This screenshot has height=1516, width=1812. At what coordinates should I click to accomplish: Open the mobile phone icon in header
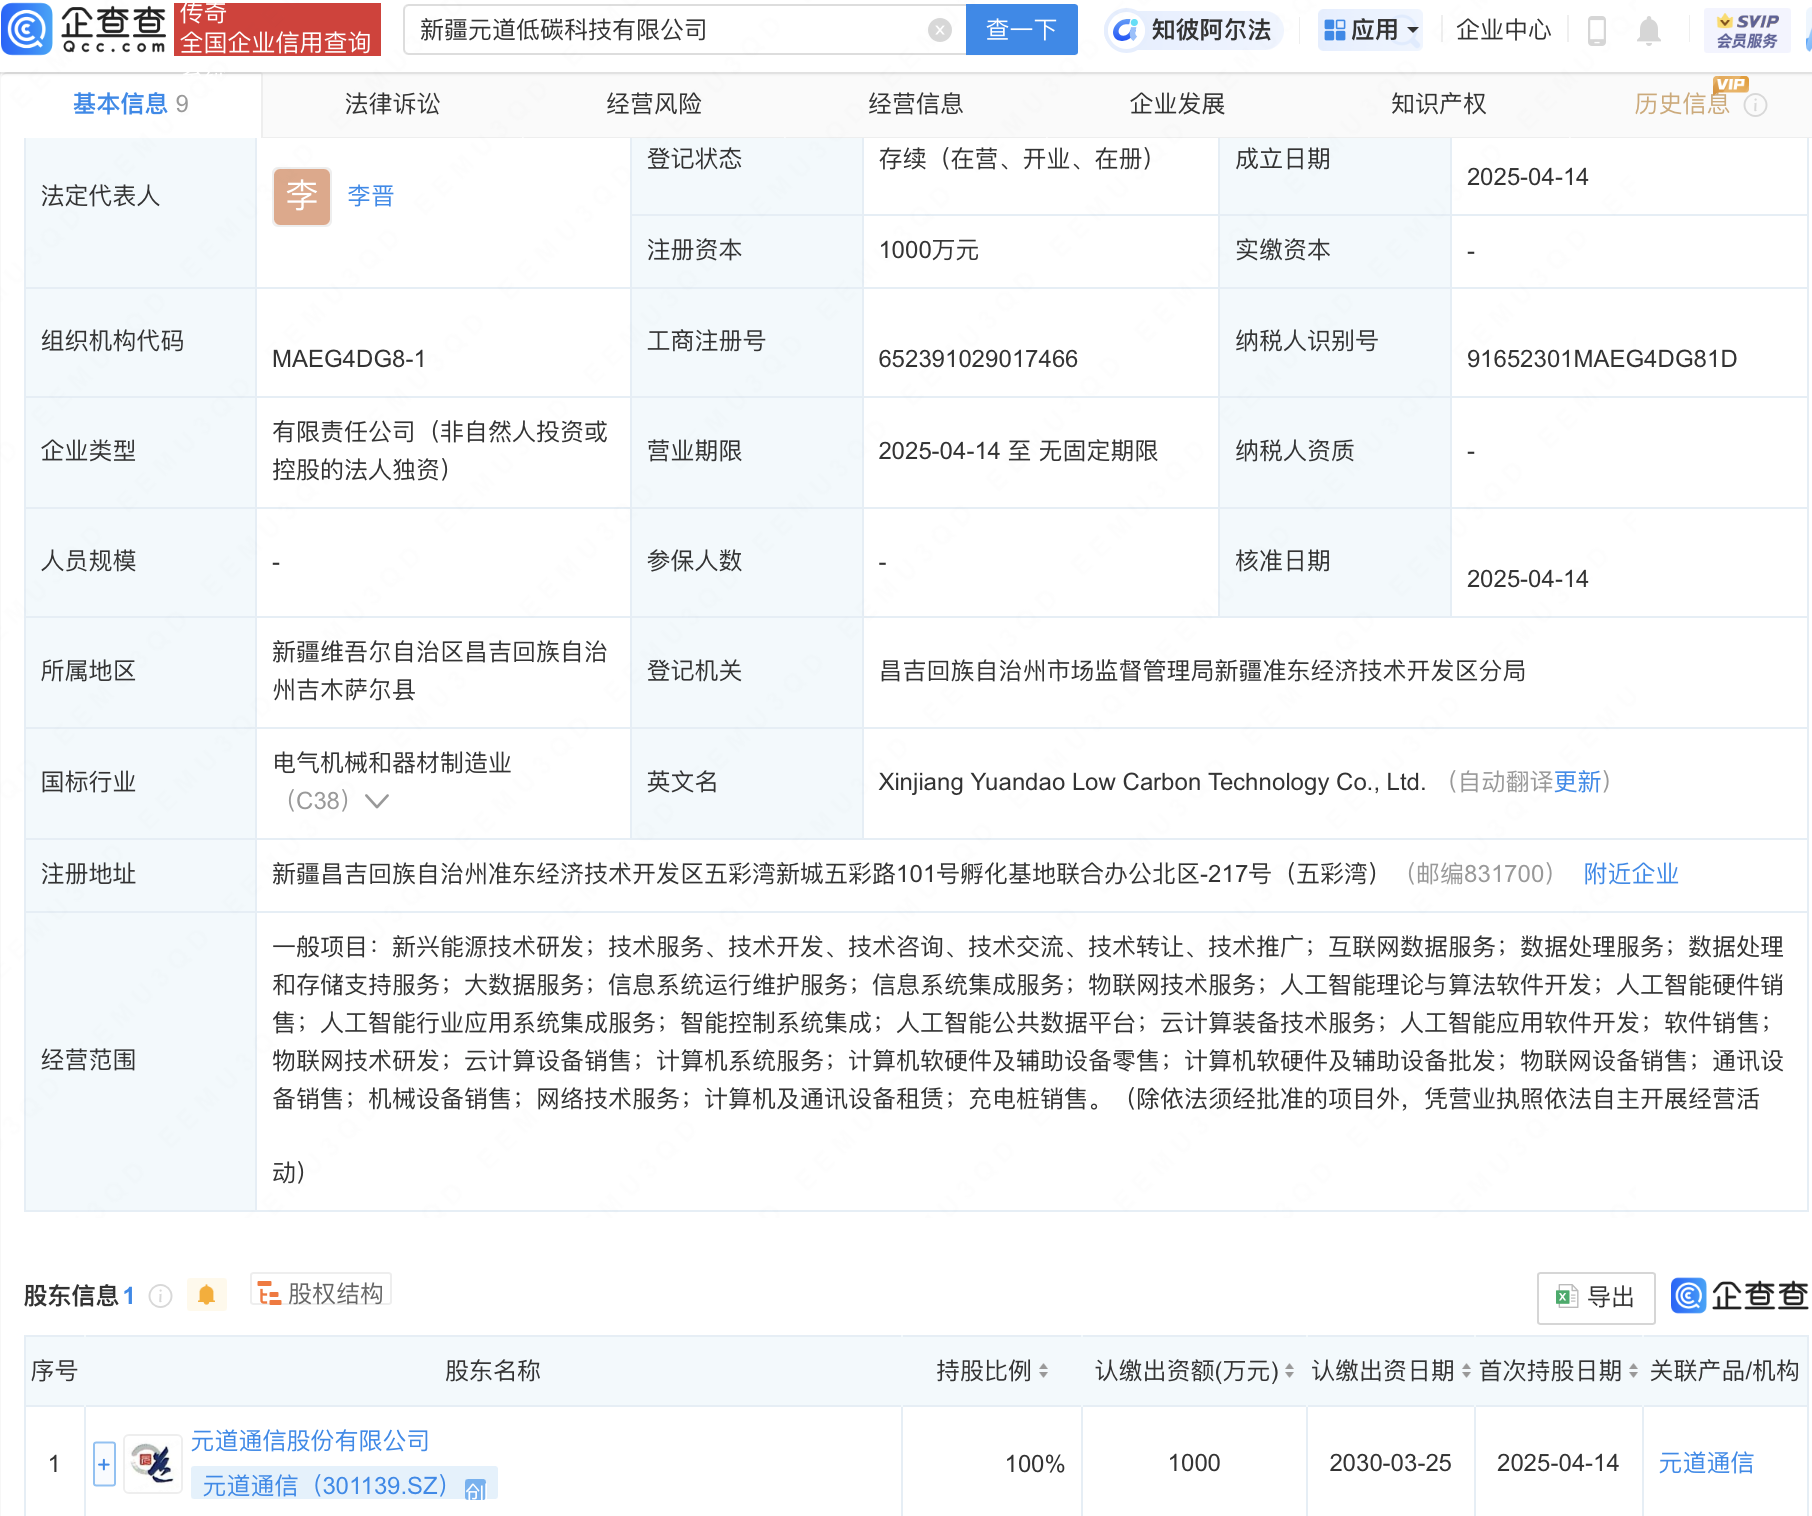(1597, 31)
